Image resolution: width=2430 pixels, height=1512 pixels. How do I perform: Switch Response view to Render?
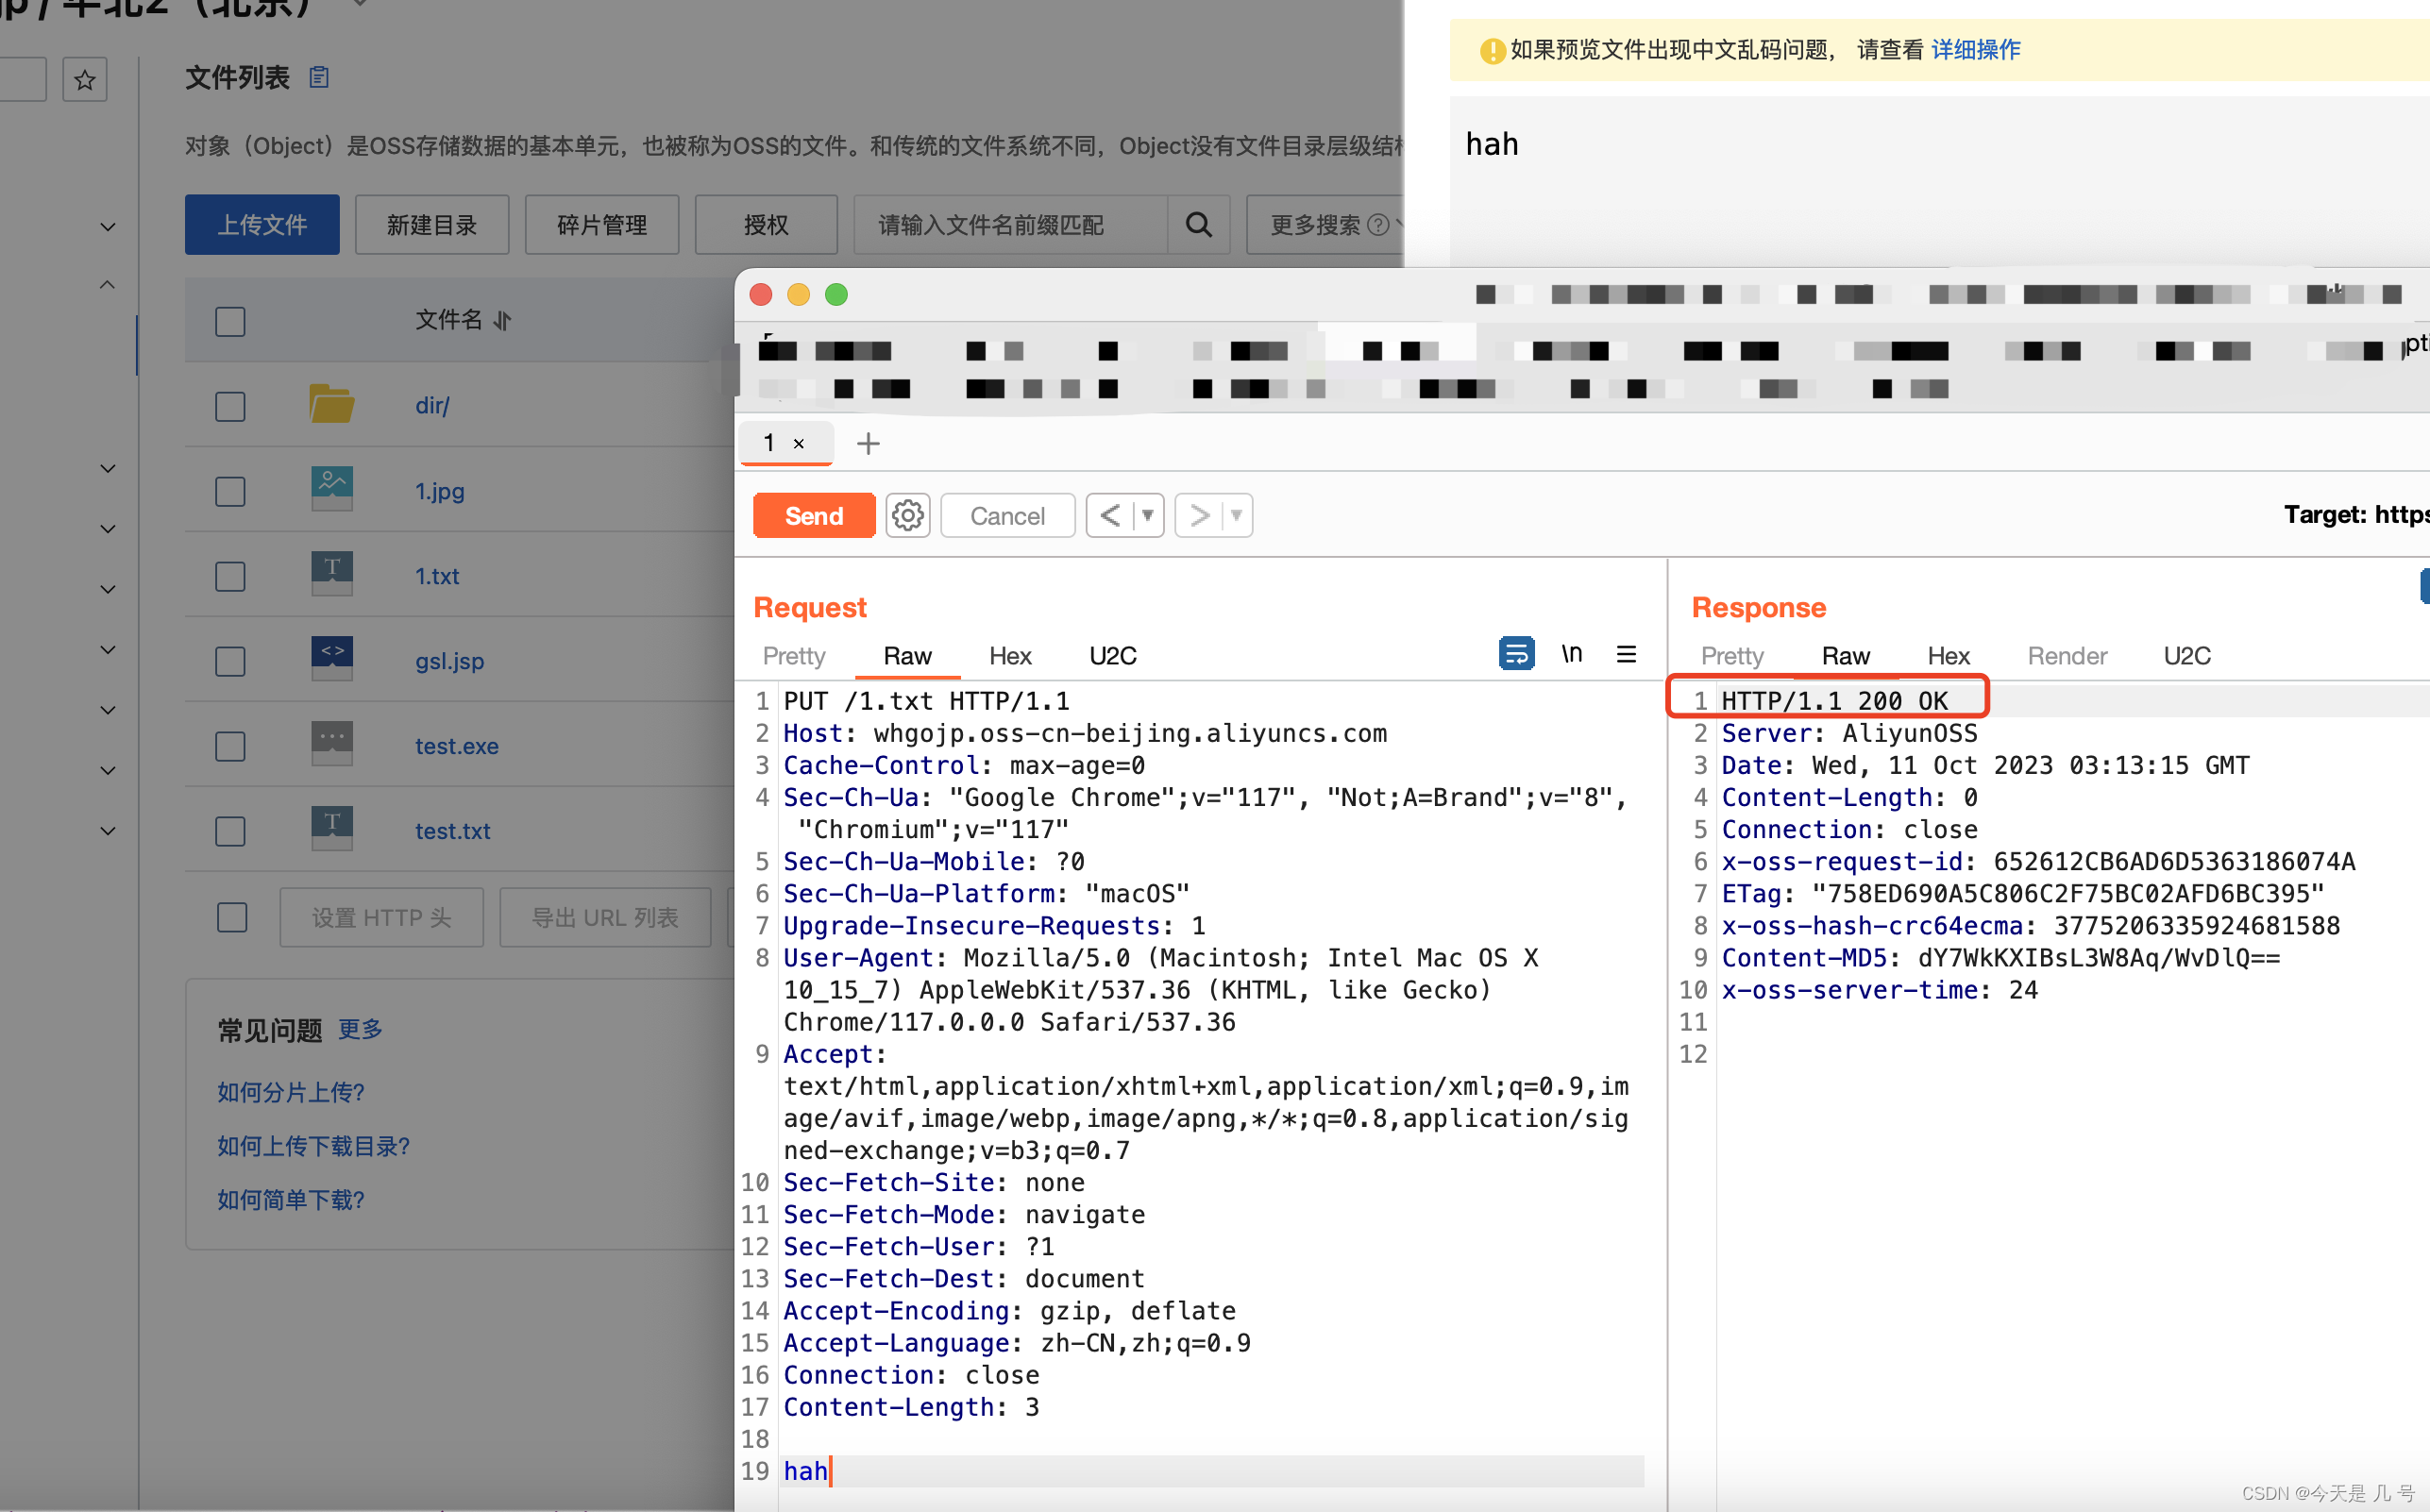coord(2067,656)
